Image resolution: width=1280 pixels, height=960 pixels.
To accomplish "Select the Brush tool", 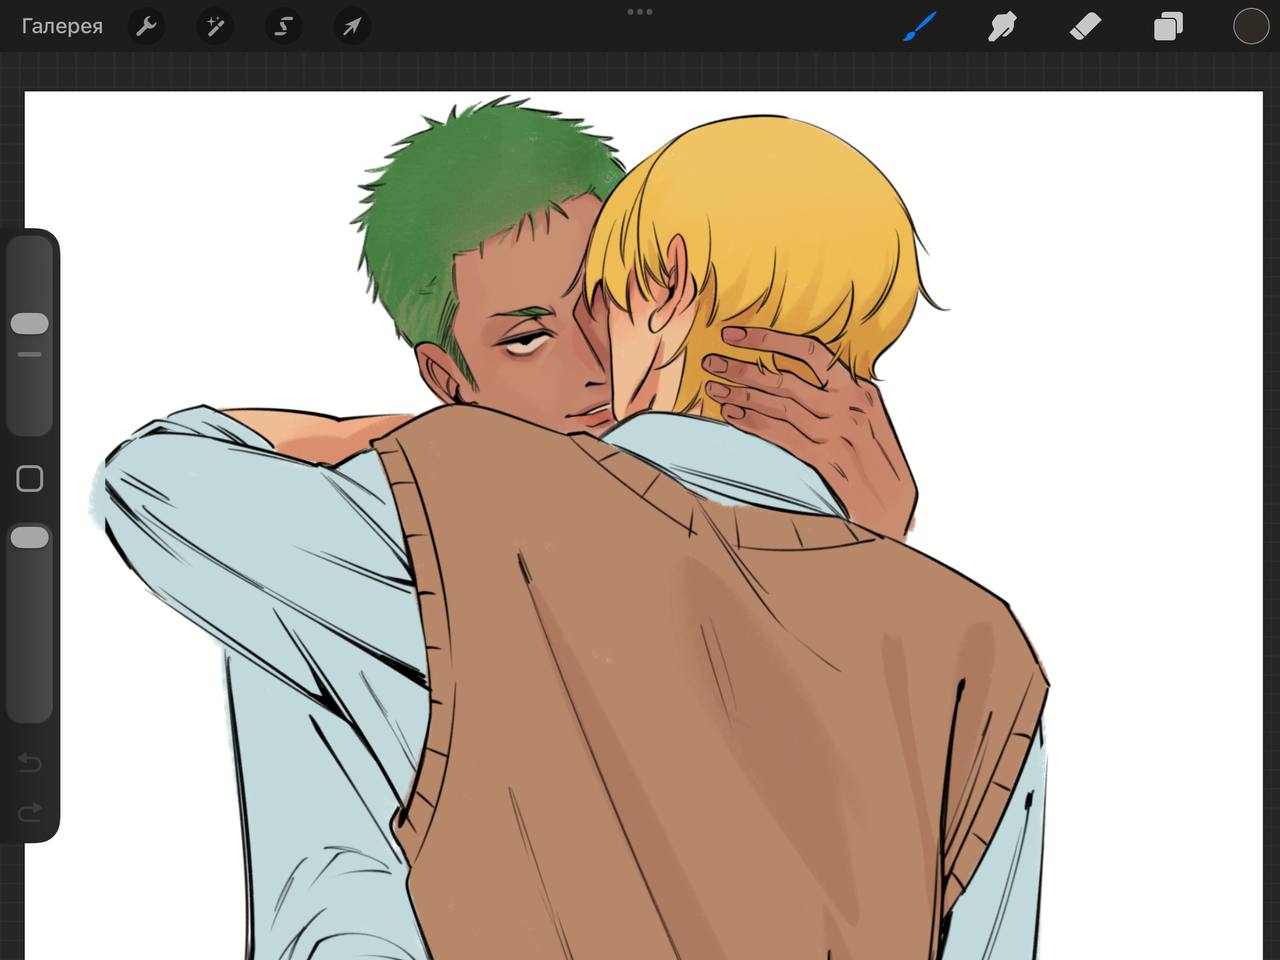I will [919, 26].
